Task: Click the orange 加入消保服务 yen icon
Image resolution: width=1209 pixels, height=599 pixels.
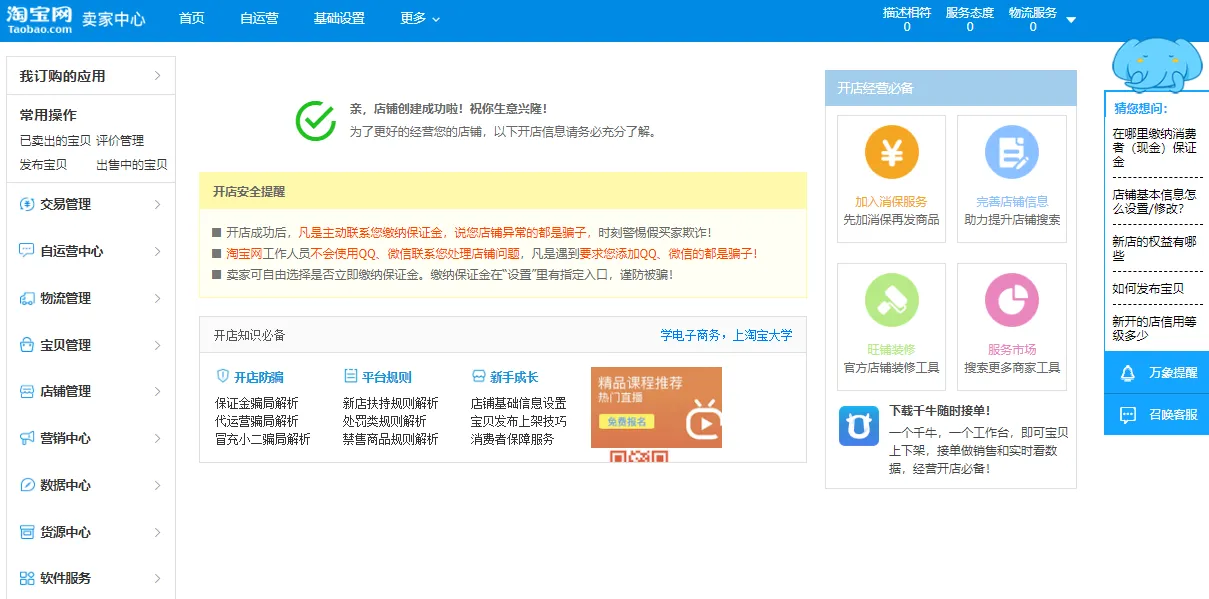Action: pyautogui.click(x=891, y=153)
